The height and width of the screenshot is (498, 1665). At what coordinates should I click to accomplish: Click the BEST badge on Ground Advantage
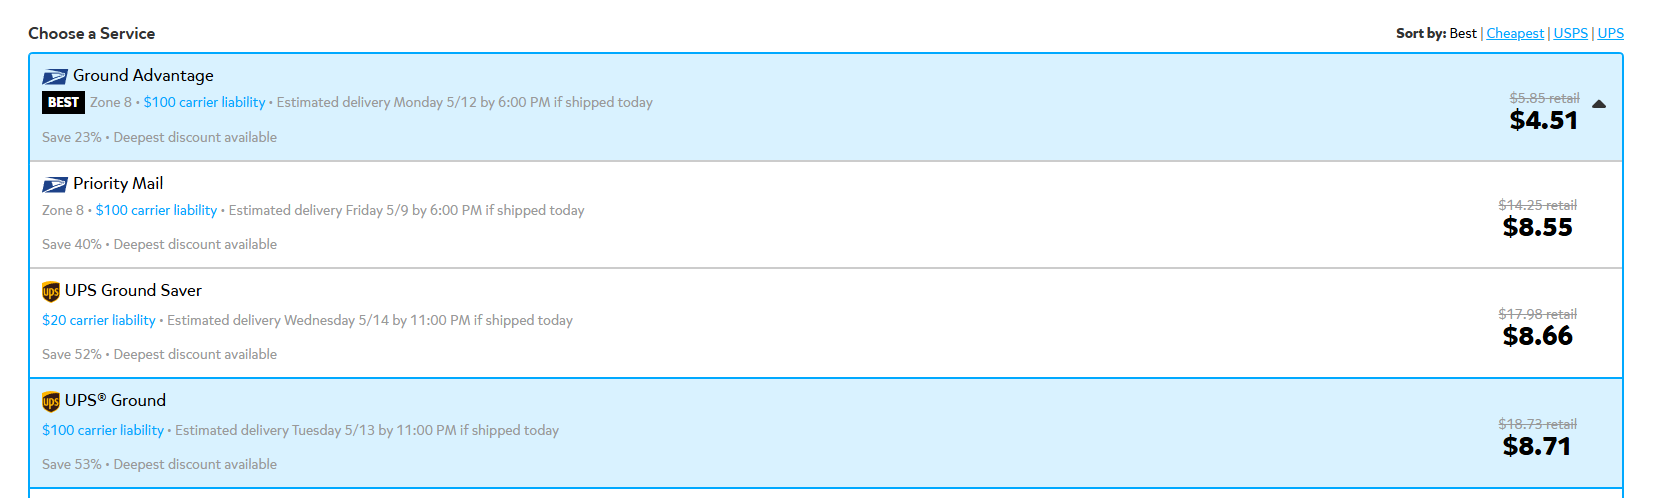click(x=63, y=102)
